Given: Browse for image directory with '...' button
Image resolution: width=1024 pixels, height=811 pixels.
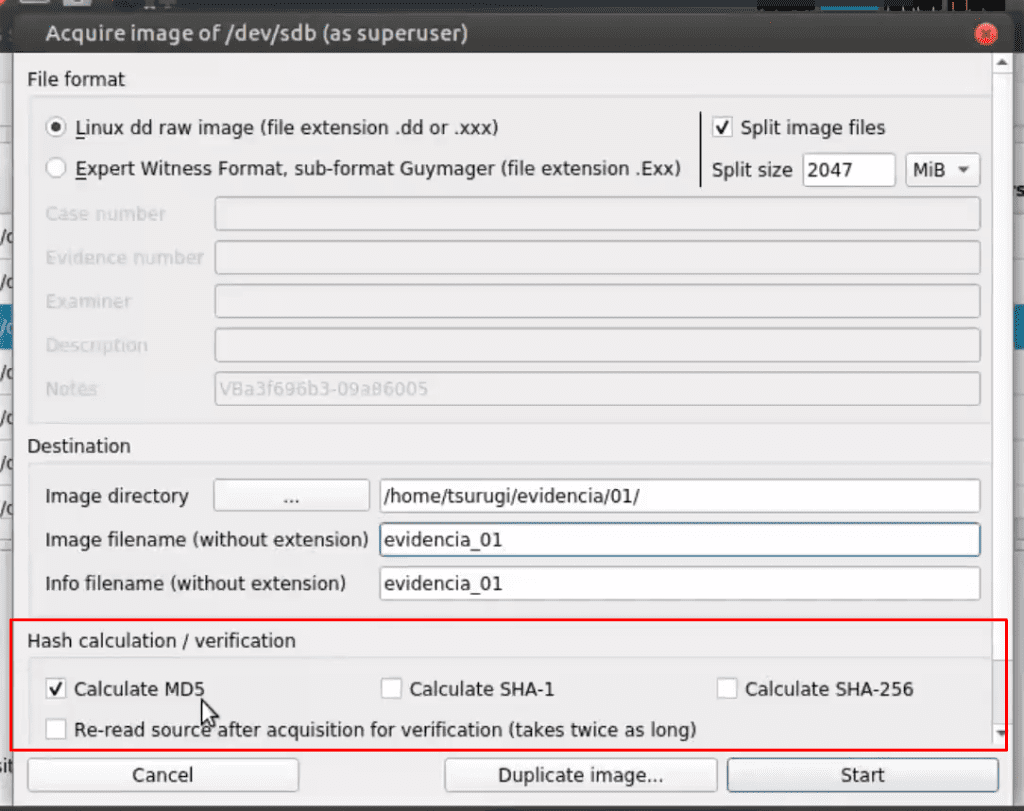Looking at the screenshot, I should [291, 496].
